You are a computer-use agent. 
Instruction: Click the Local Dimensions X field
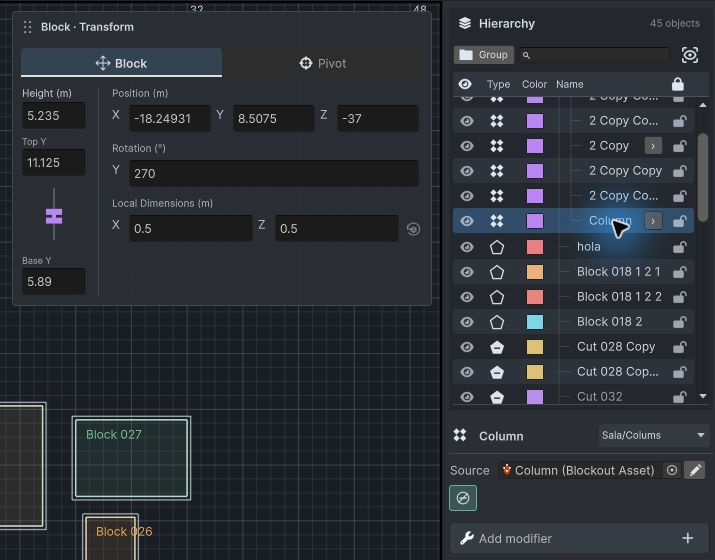191,228
